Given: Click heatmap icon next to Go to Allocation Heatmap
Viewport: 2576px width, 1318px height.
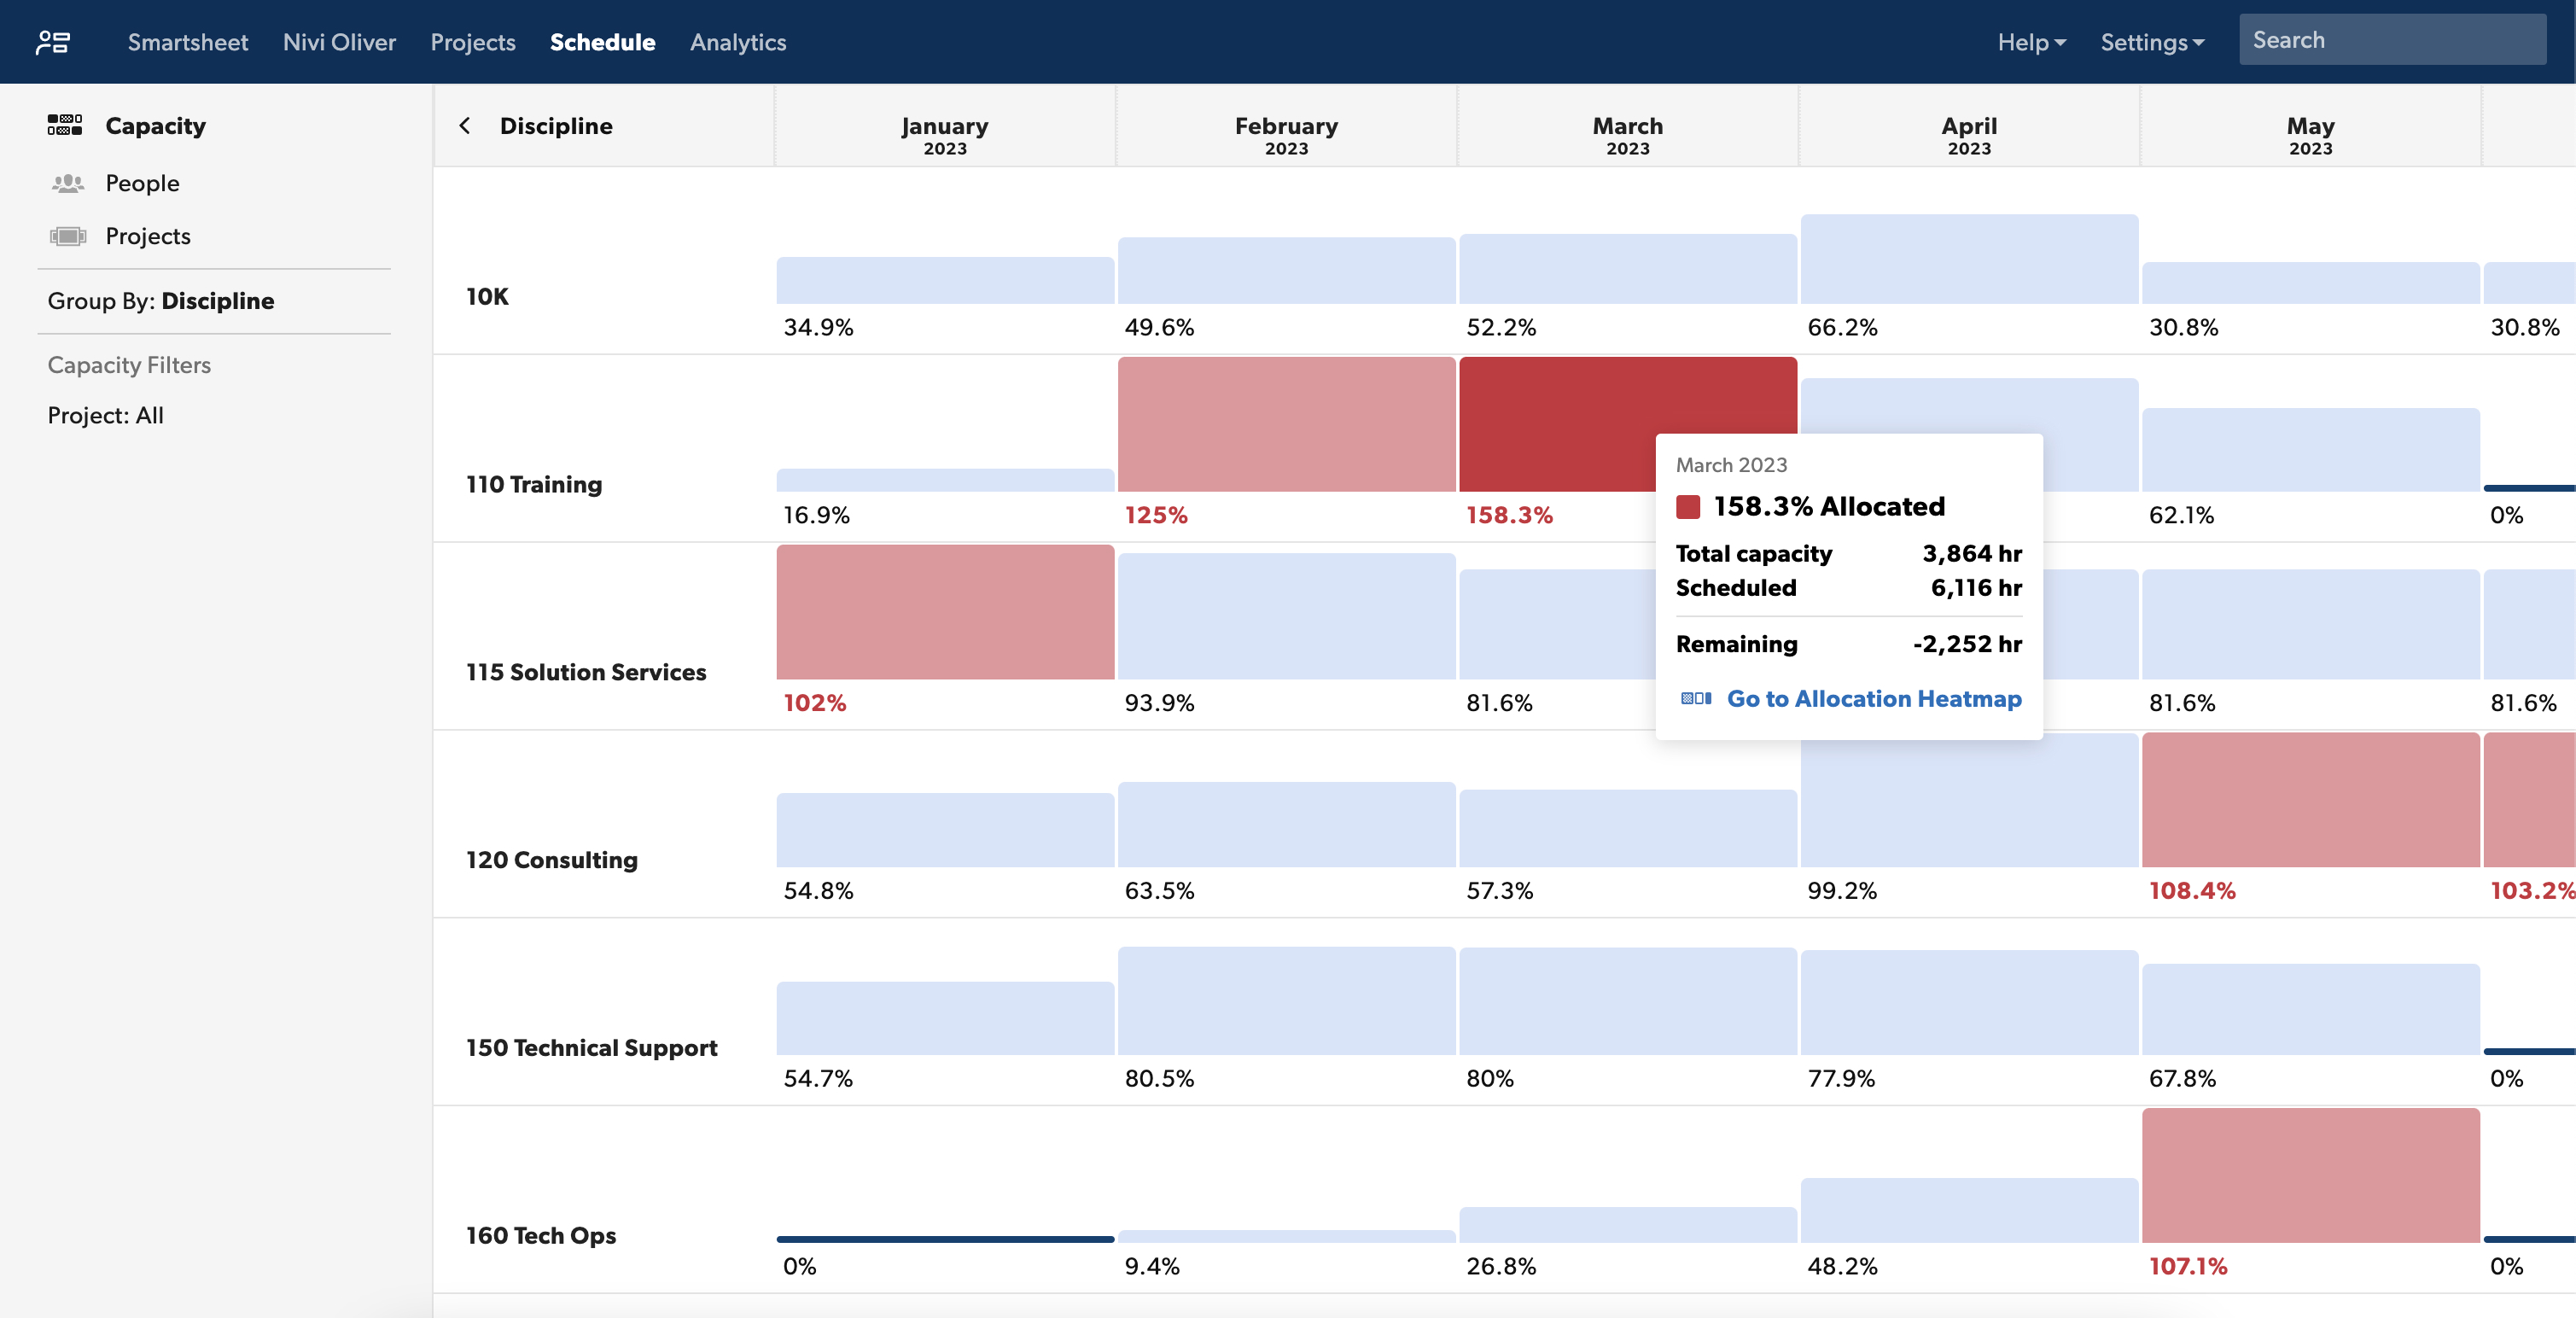Looking at the screenshot, I should click(1695, 699).
